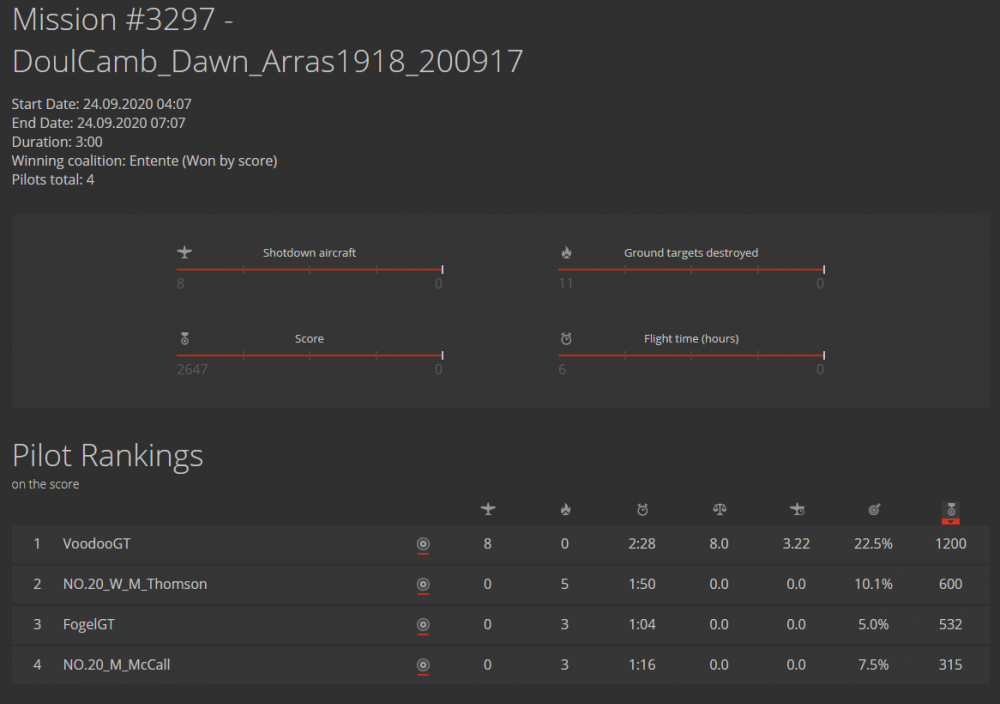
Task: Click the 2647 total score figure
Action: pos(192,369)
